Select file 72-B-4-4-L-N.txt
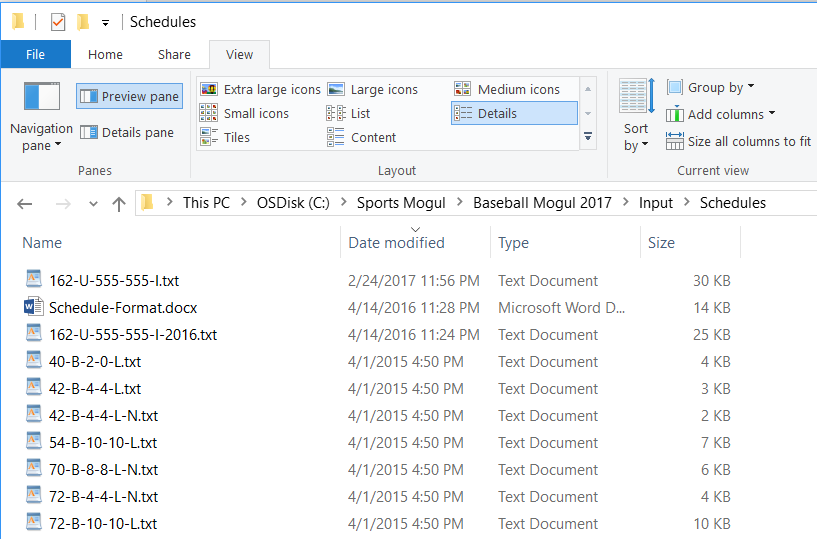 103,497
